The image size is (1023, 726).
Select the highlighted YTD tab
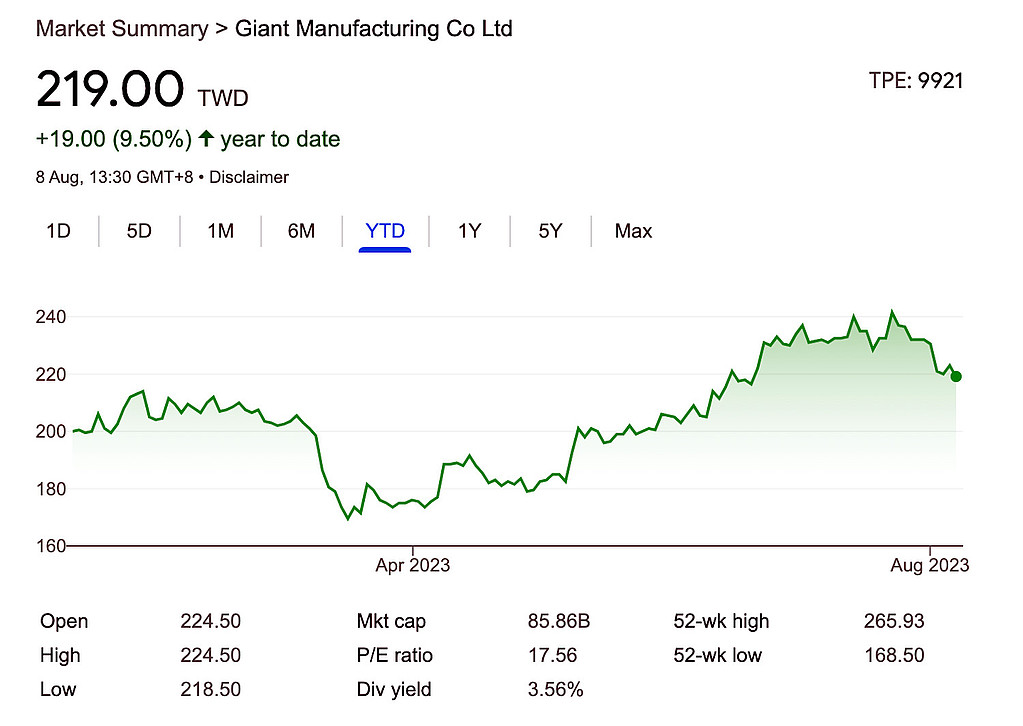[385, 231]
